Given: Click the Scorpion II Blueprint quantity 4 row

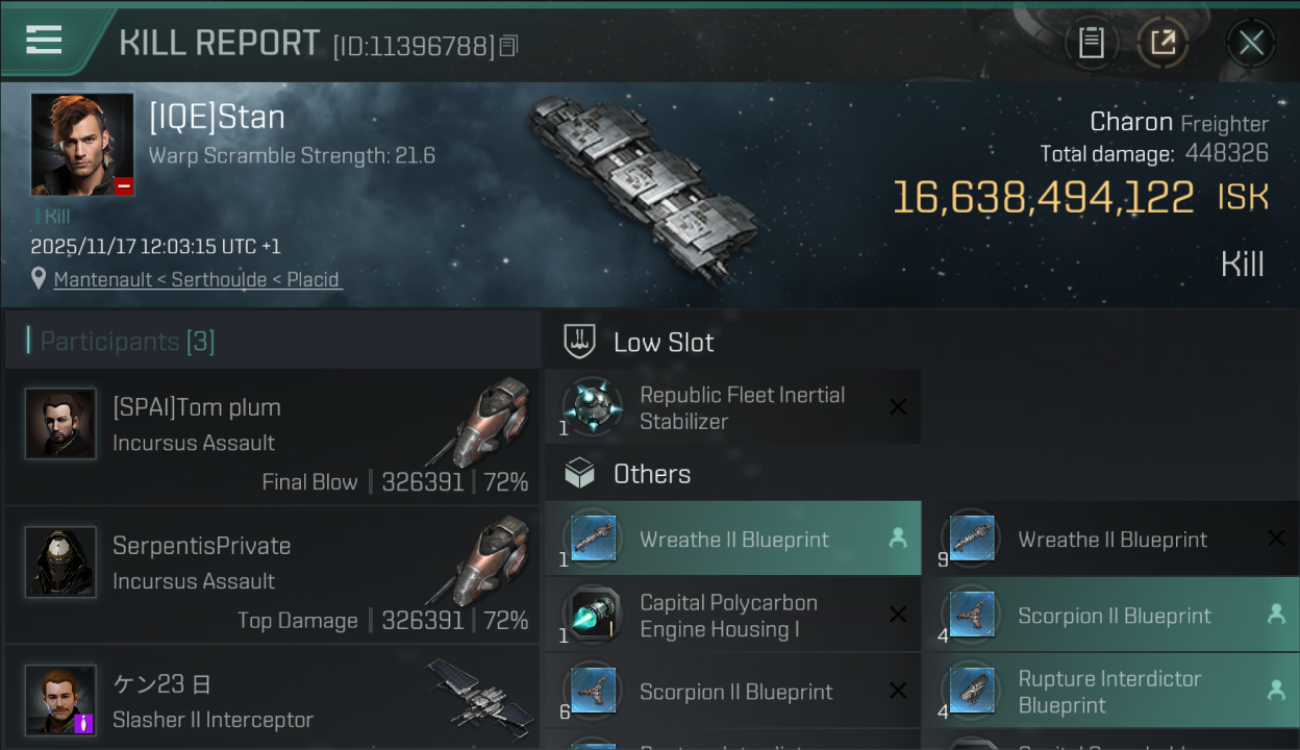Looking at the screenshot, I should coord(1110,616).
